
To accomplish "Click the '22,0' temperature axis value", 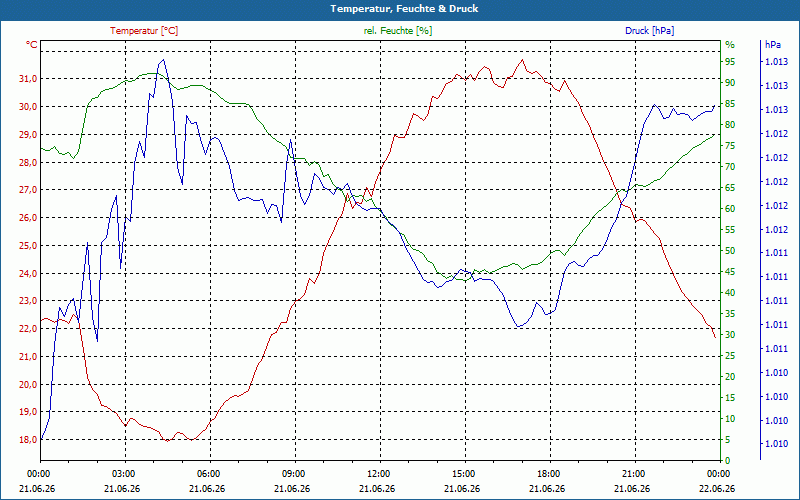I will 28,329.
